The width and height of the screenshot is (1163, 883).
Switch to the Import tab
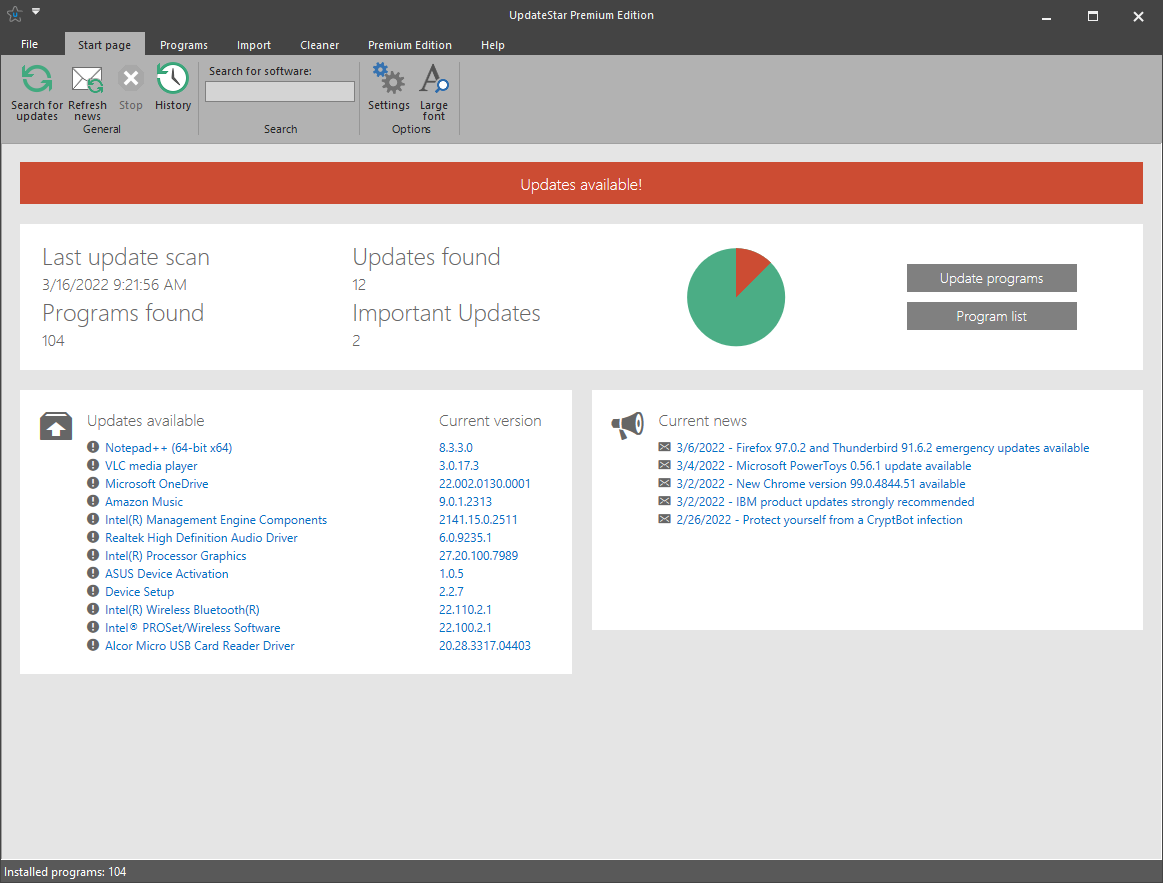pyautogui.click(x=254, y=45)
